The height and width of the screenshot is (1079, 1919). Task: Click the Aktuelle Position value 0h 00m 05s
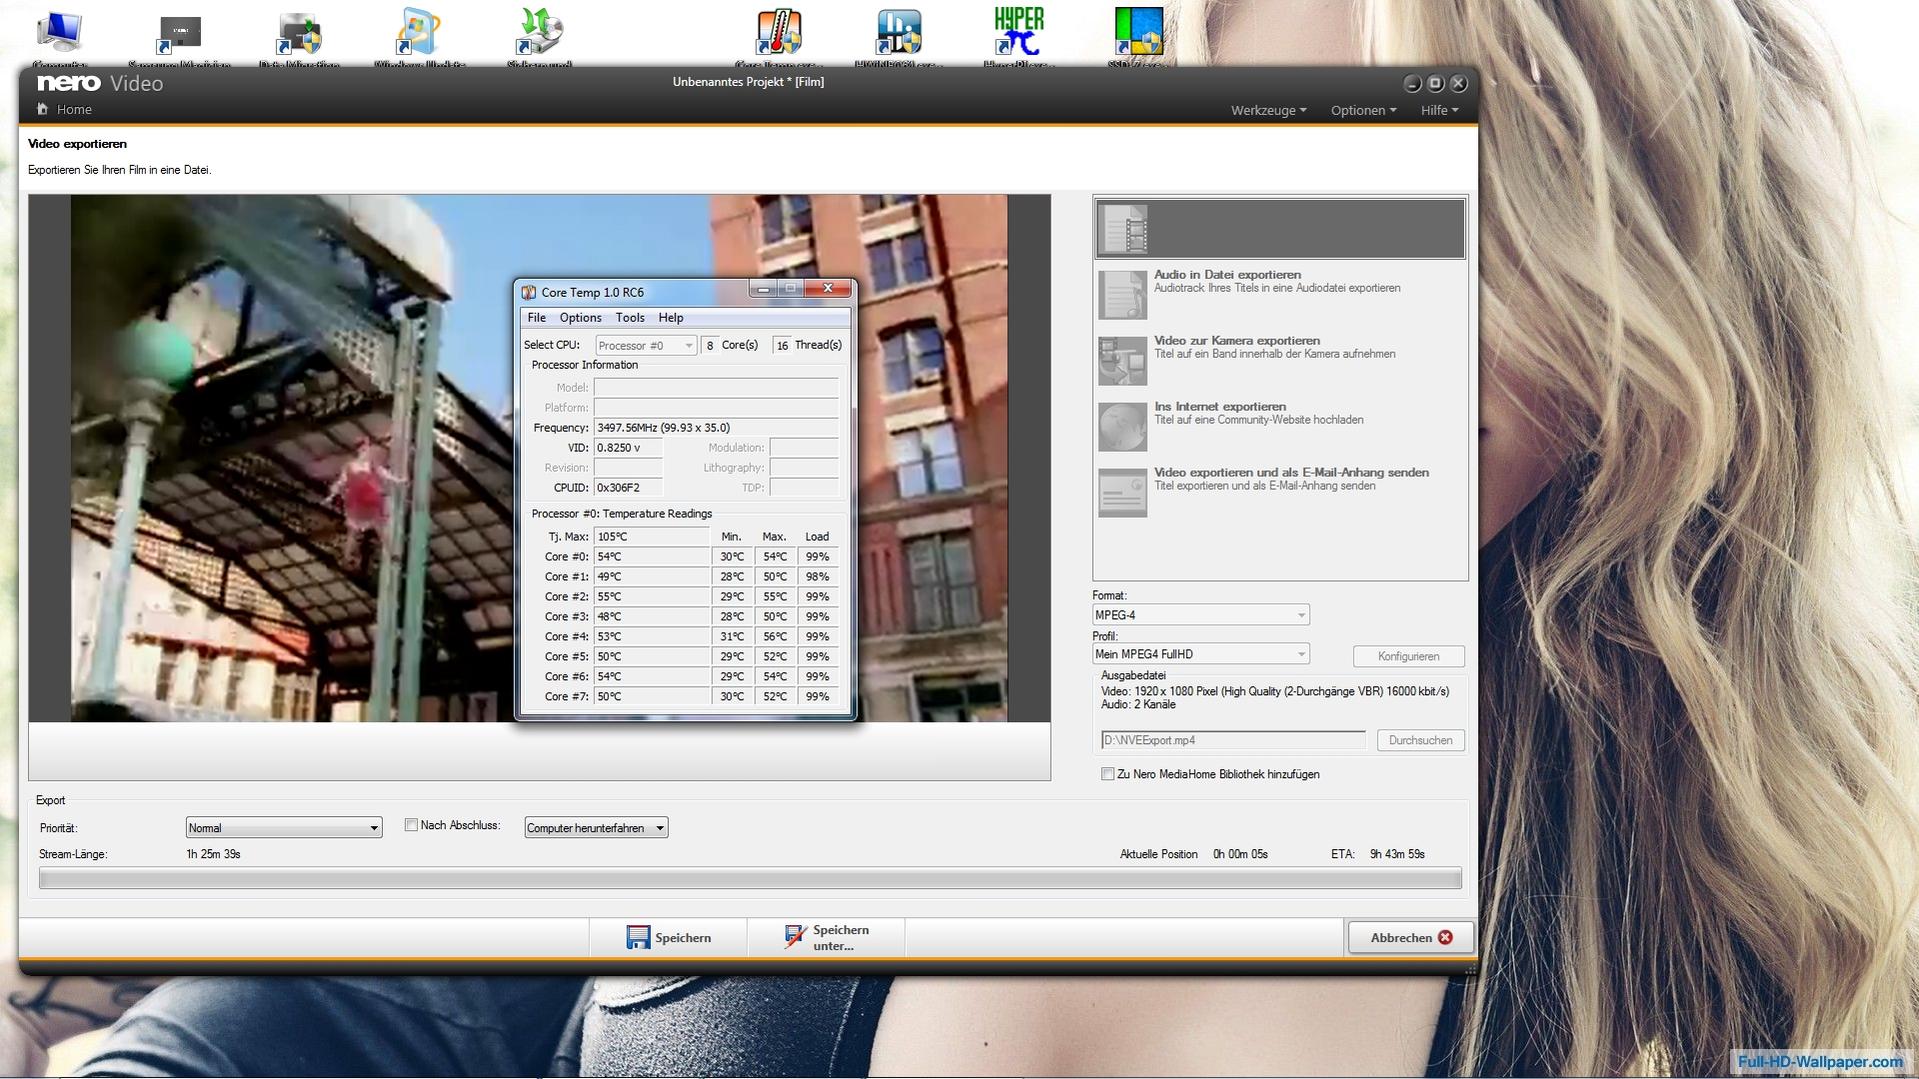pos(1240,854)
